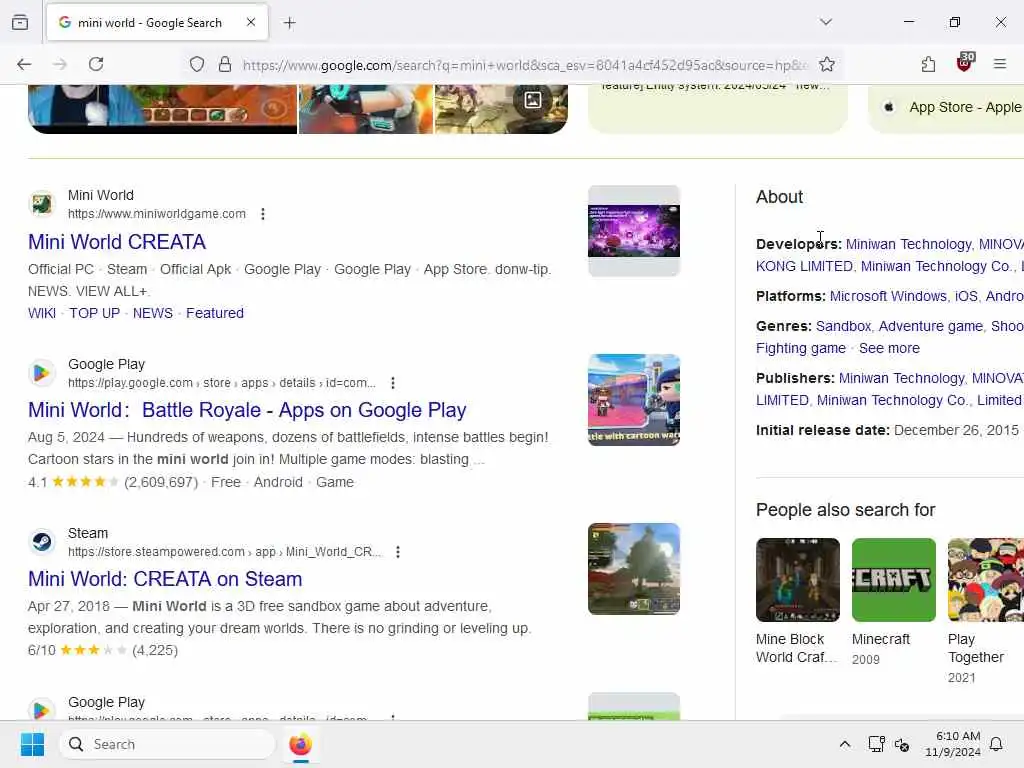Show hidden system tray icons
The image size is (1024, 768).
[x=844, y=744]
